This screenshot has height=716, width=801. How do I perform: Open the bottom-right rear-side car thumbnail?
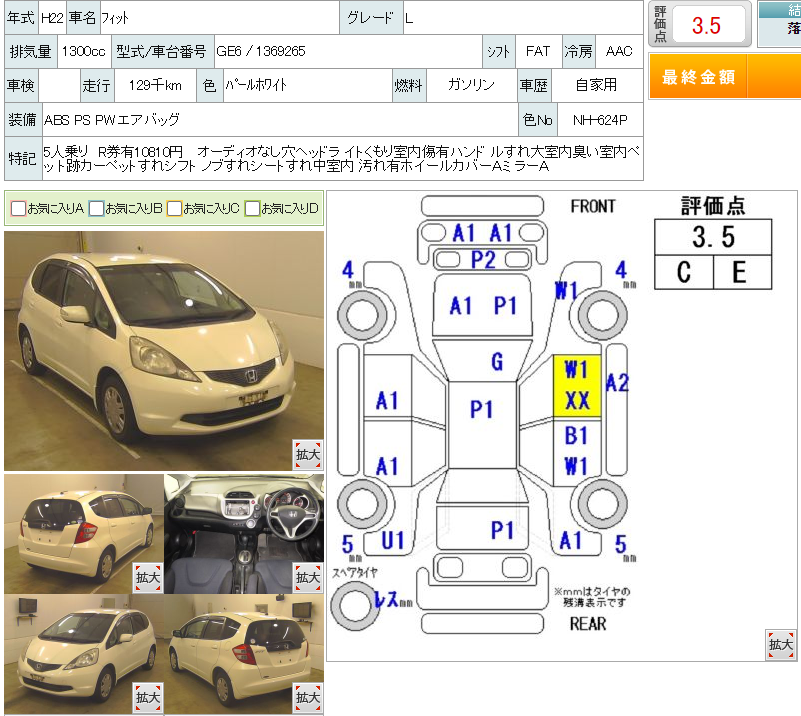244,654
